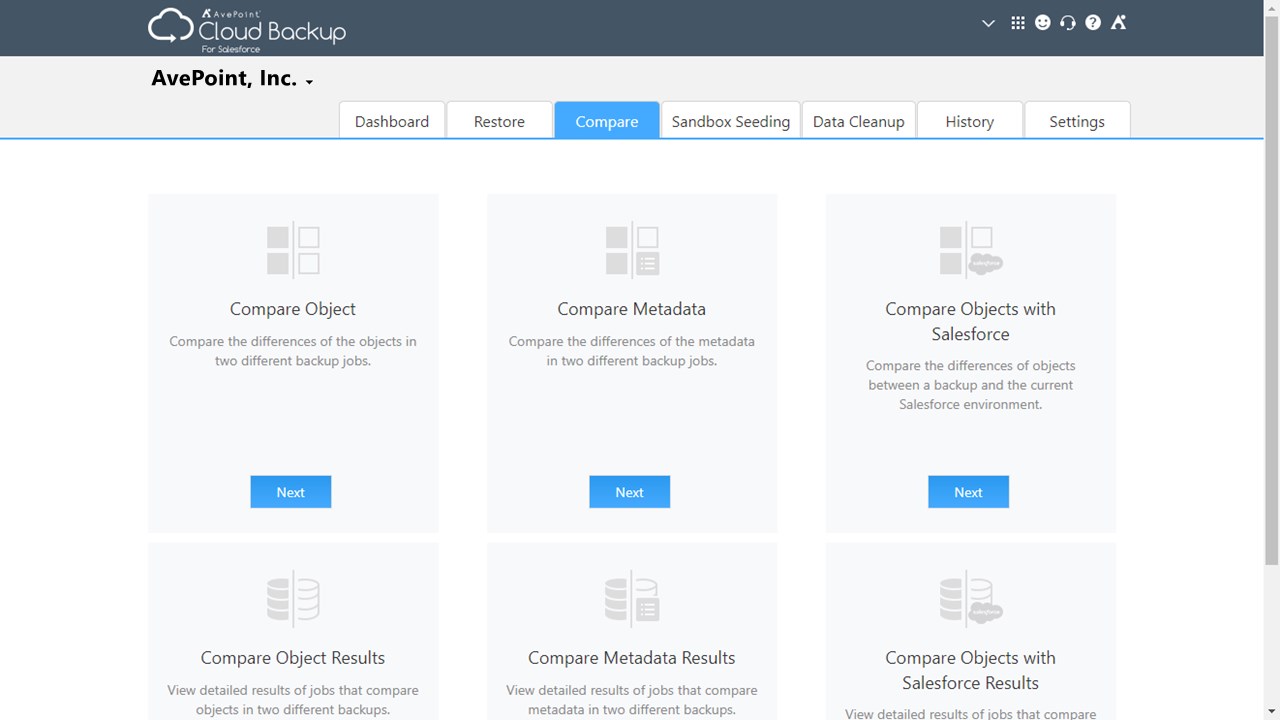
Task: Click the Compare Objects with Salesforce Results title
Action: 971,670
